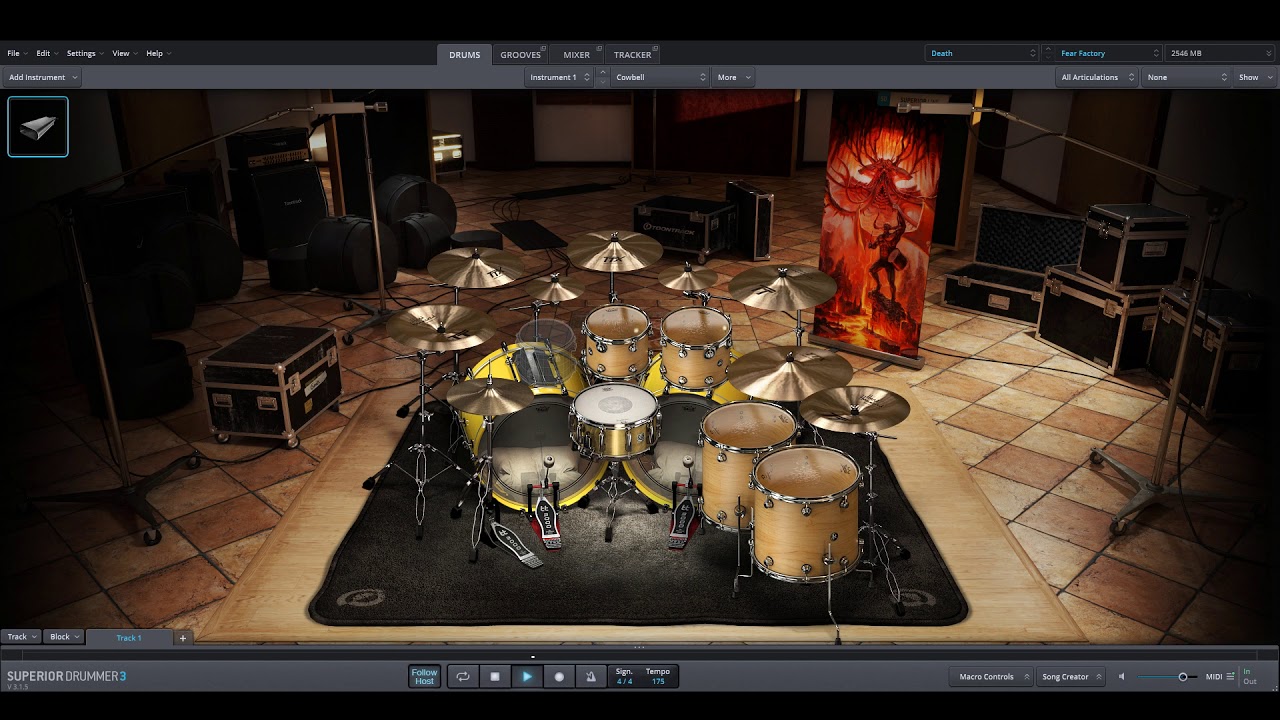Open the 2546 MB memory dropdown
This screenshot has height=720, width=1280.
[1219, 53]
